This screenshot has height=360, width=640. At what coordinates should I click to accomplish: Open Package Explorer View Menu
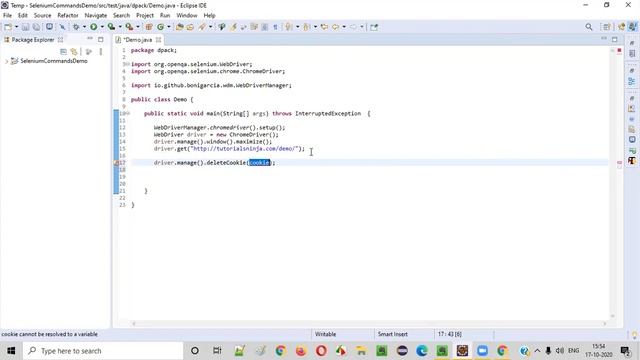[x=100, y=52]
